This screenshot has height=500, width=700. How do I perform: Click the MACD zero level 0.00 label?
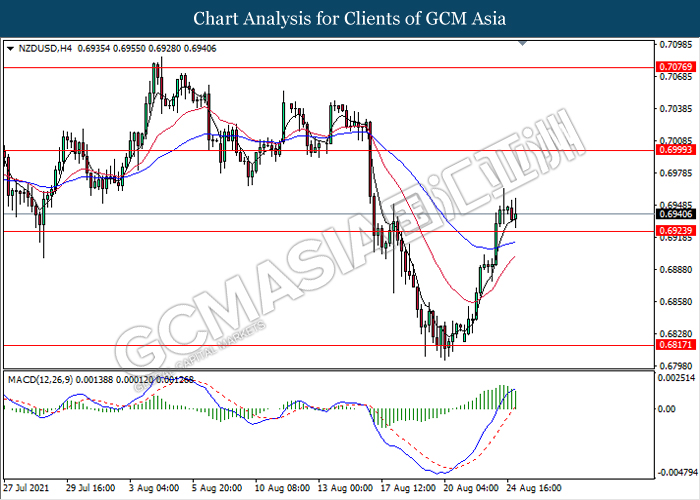(x=667, y=409)
